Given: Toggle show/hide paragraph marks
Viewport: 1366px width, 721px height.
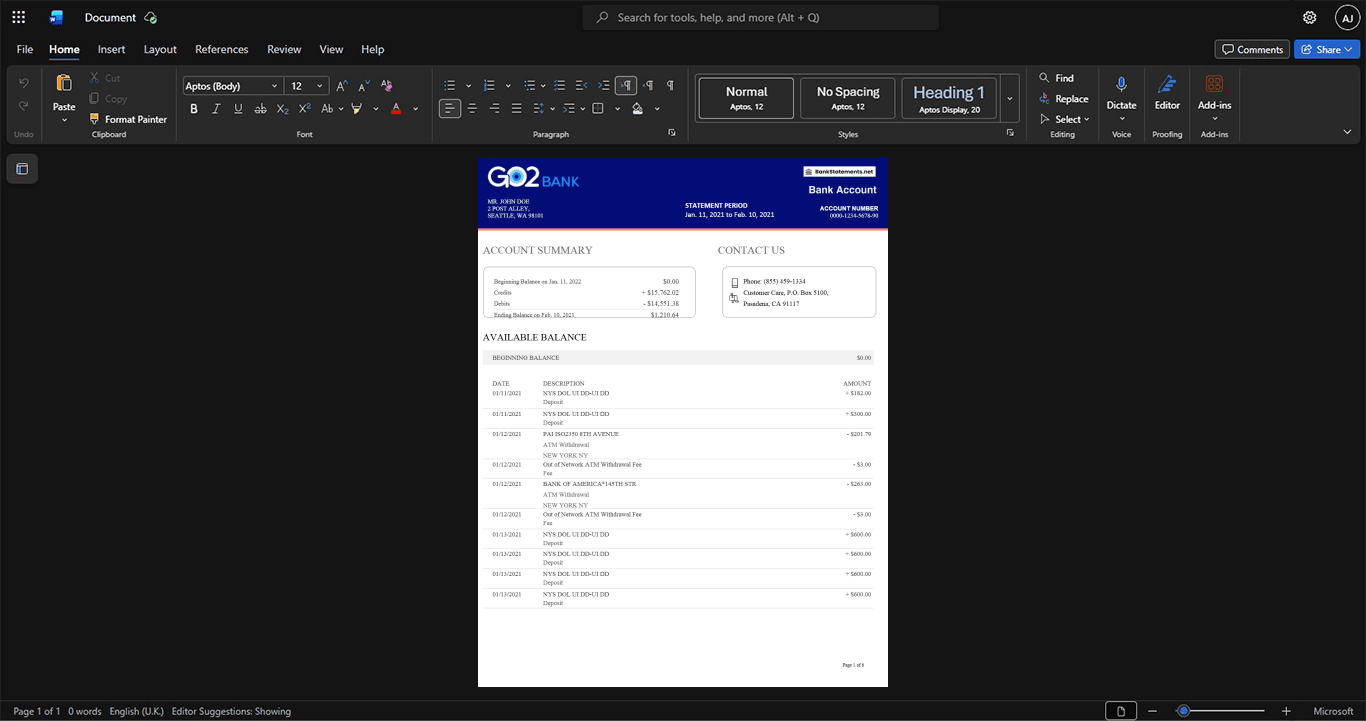Looking at the screenshot, I should pyautogui.click(x=670, y=86).
